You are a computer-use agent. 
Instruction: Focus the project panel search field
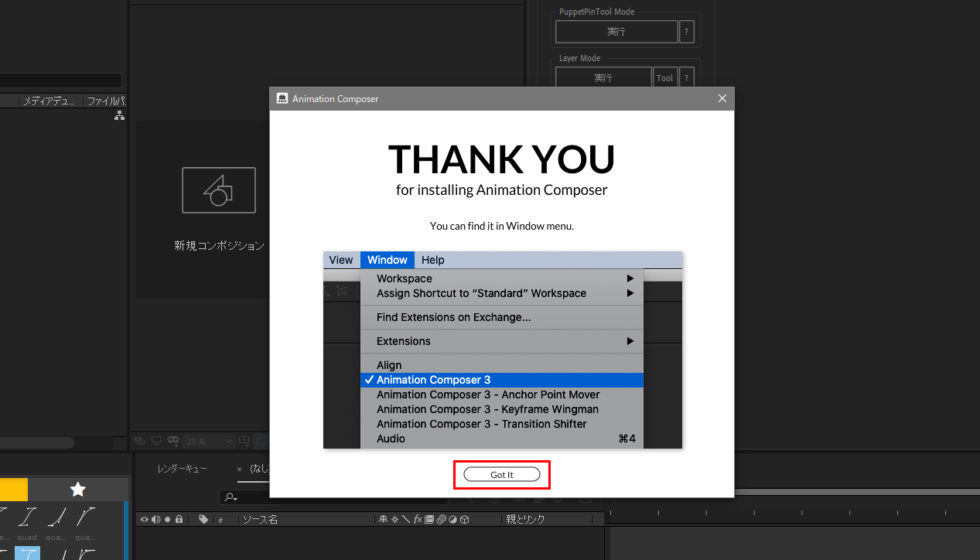(x=61, y=80)
